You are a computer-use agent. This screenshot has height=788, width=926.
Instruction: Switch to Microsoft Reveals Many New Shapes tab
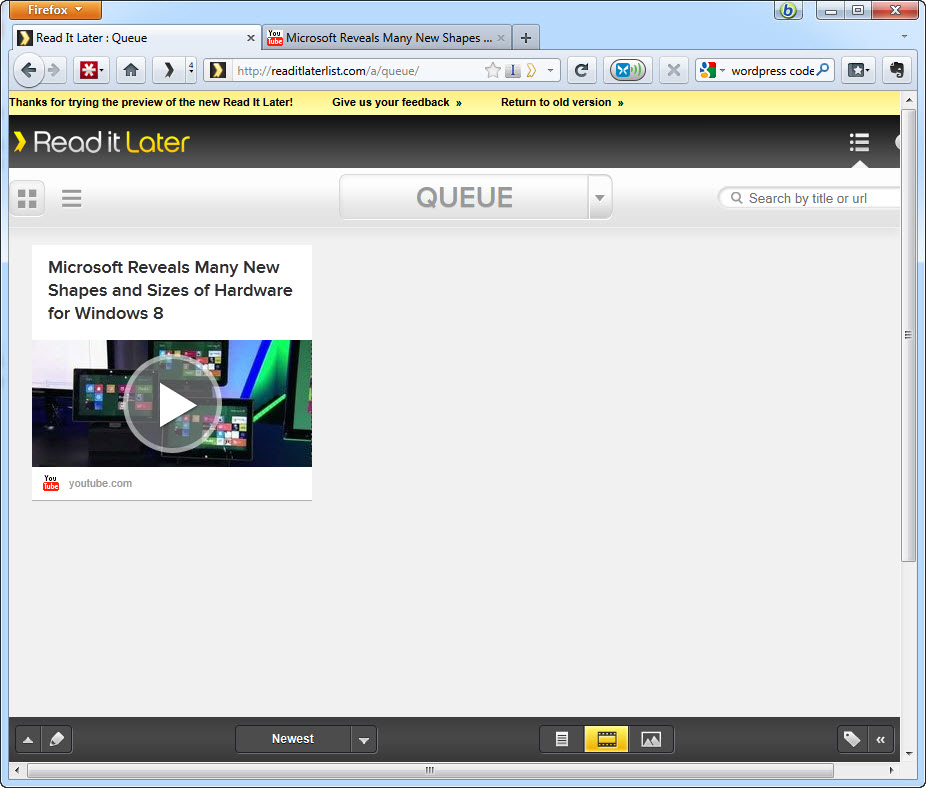click(x=387, y=38)
